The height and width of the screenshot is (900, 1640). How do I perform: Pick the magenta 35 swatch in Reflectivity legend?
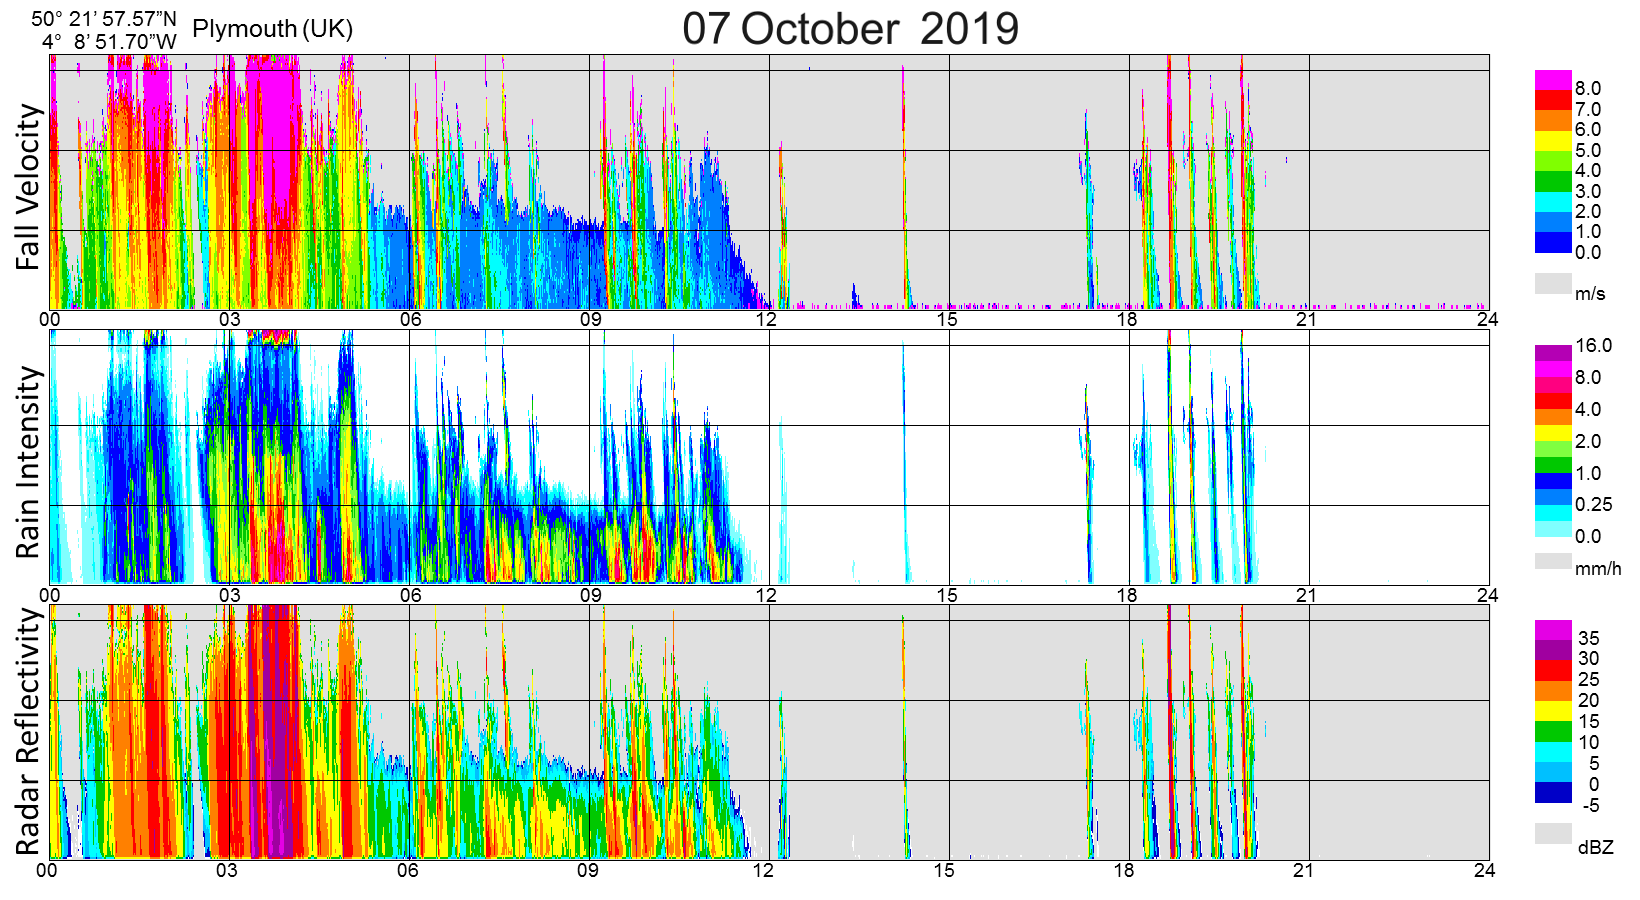(x=1553, y=630)
